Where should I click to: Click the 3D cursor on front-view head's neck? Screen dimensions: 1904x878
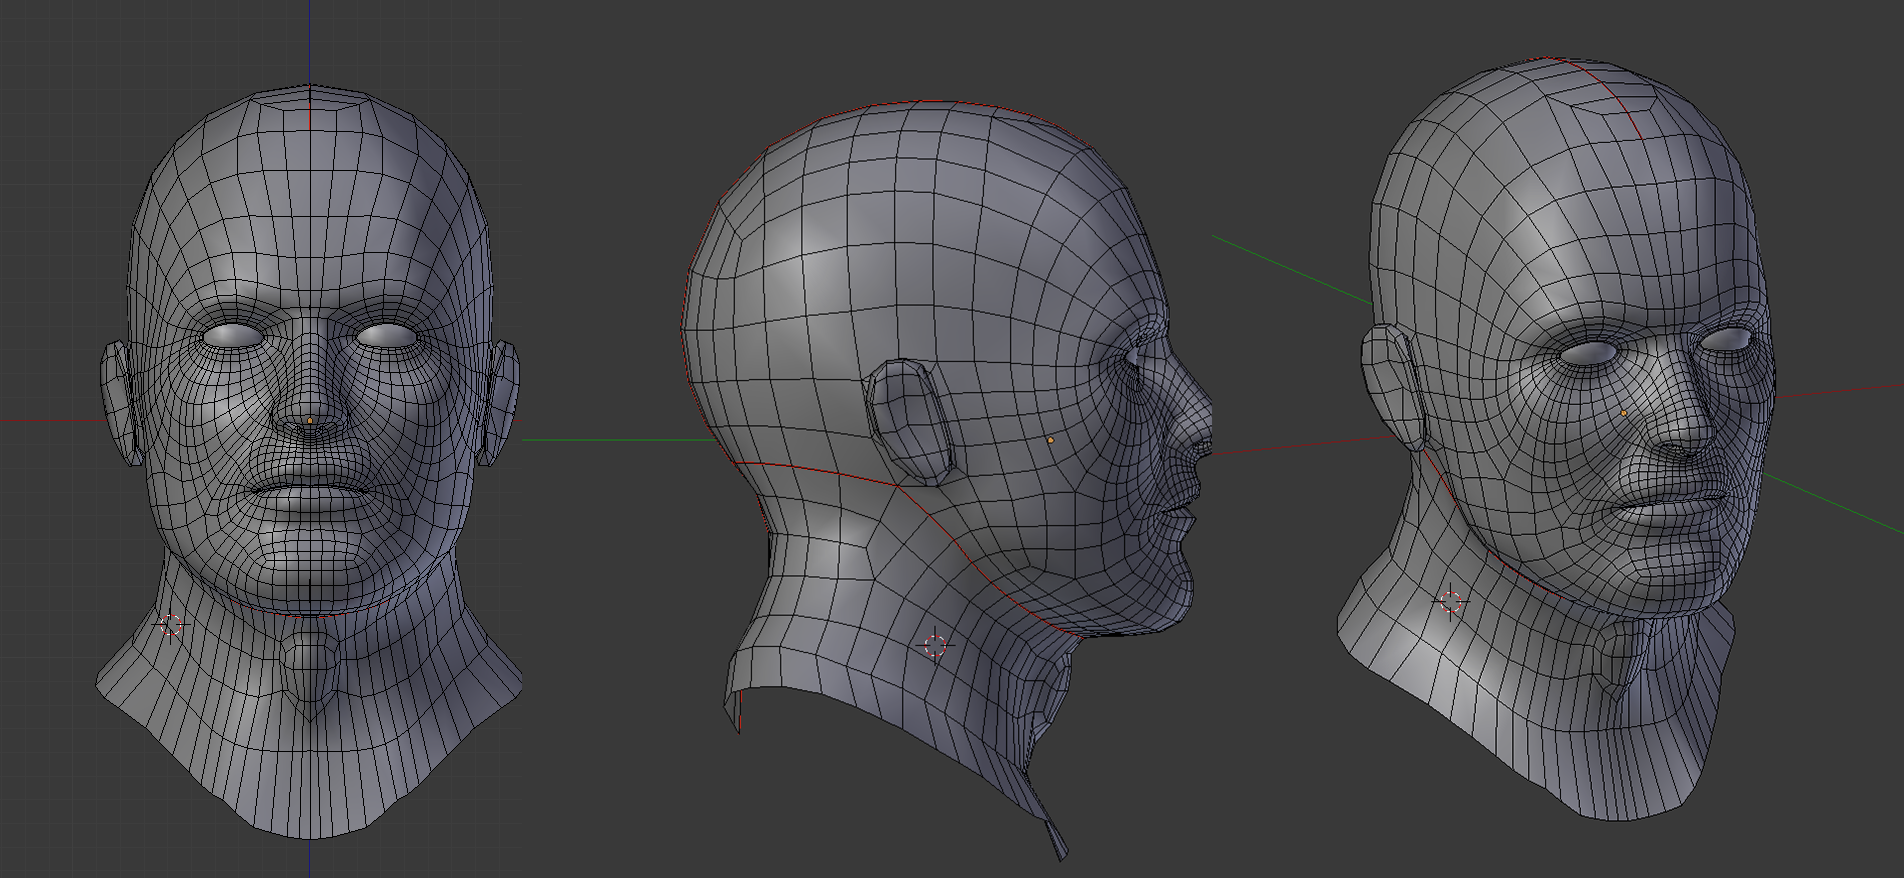tap(171, 626)
